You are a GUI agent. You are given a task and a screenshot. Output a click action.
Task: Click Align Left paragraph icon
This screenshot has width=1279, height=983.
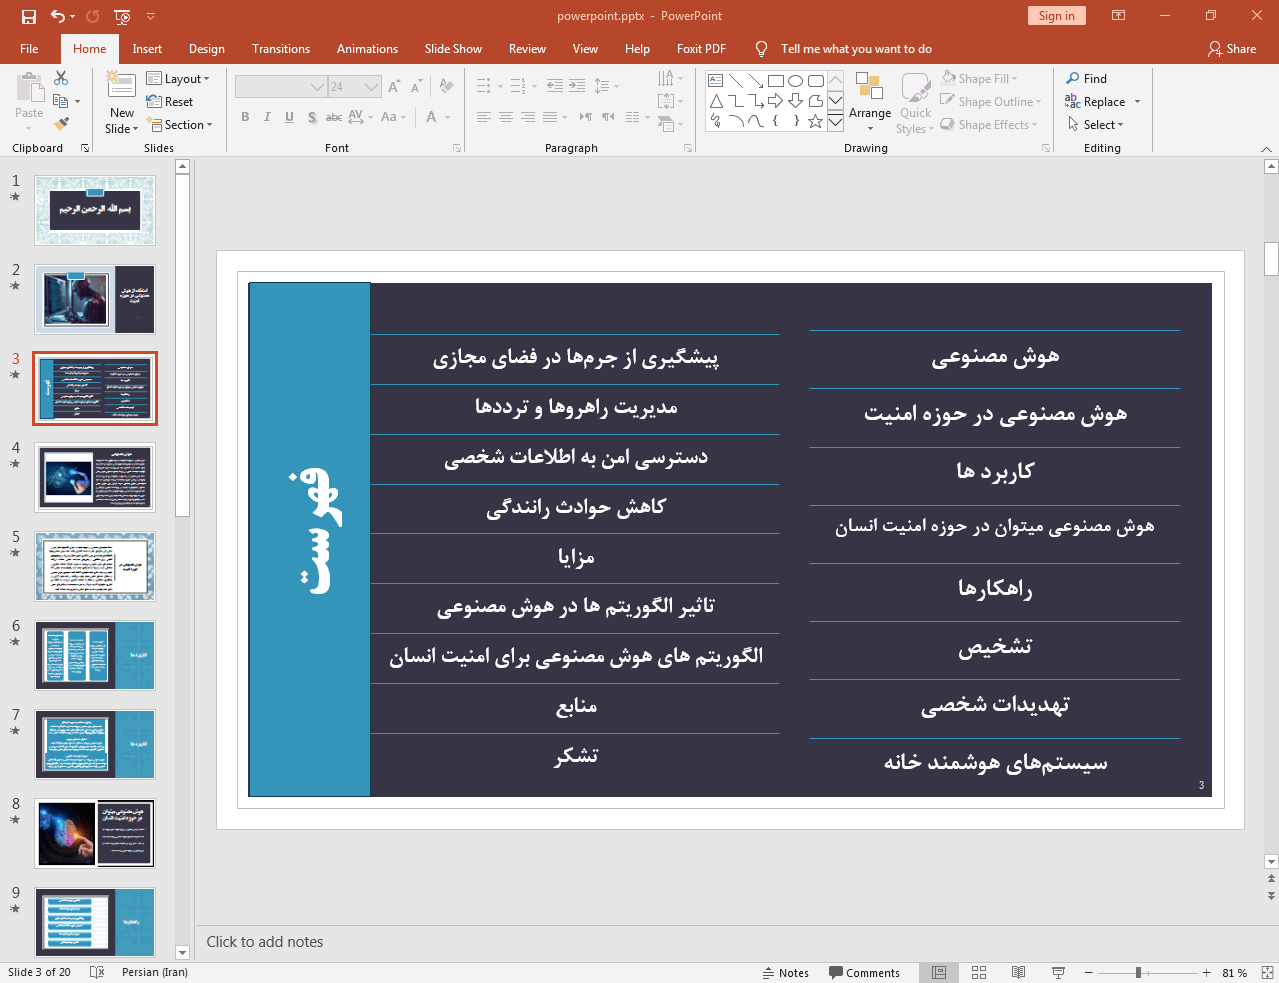pos(484,117)
